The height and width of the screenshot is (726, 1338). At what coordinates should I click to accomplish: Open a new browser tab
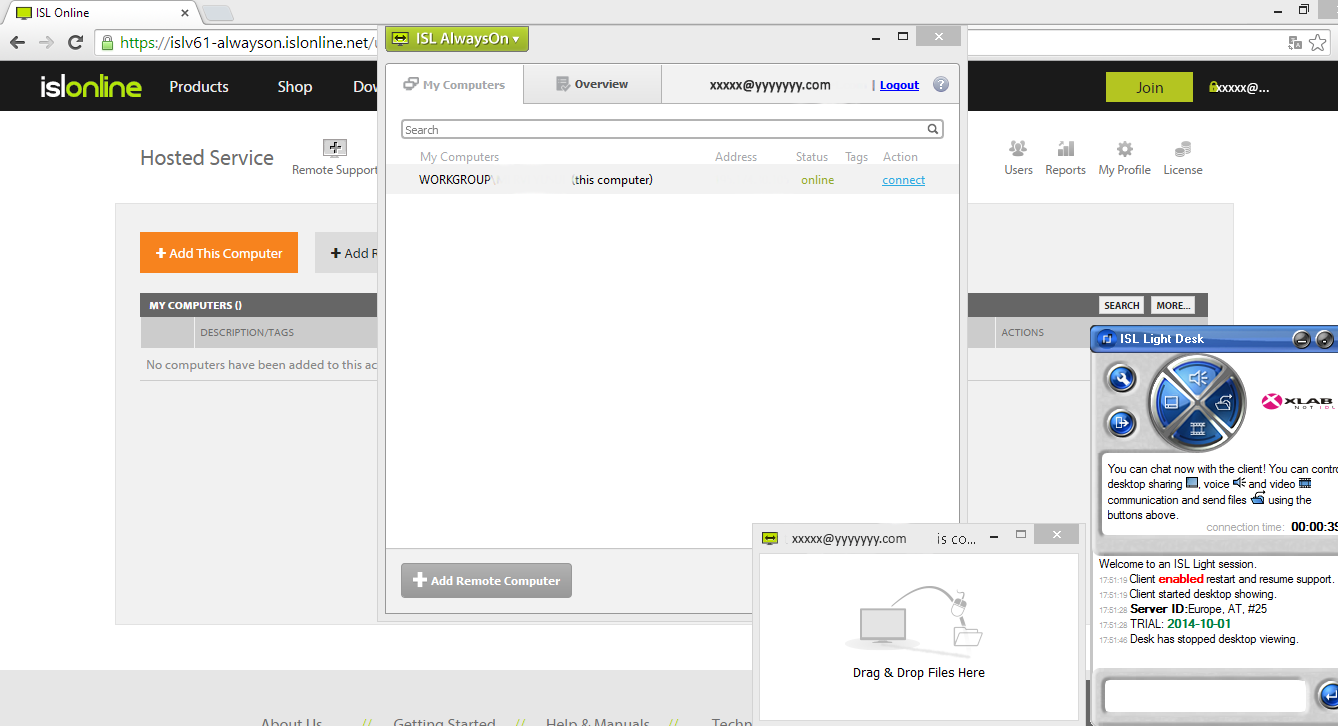[x=218, y=13]
